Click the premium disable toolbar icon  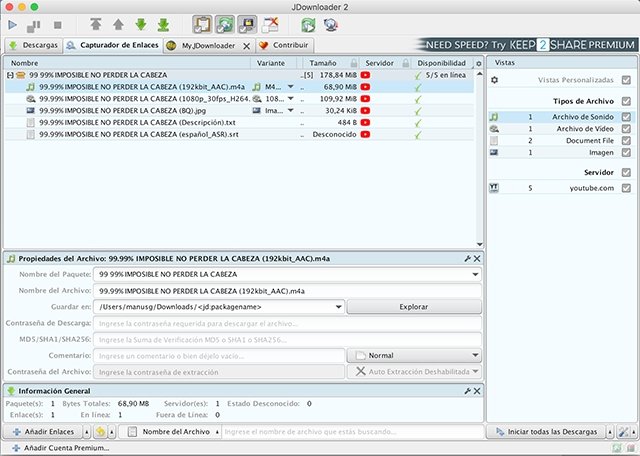(x=270, y=24)
